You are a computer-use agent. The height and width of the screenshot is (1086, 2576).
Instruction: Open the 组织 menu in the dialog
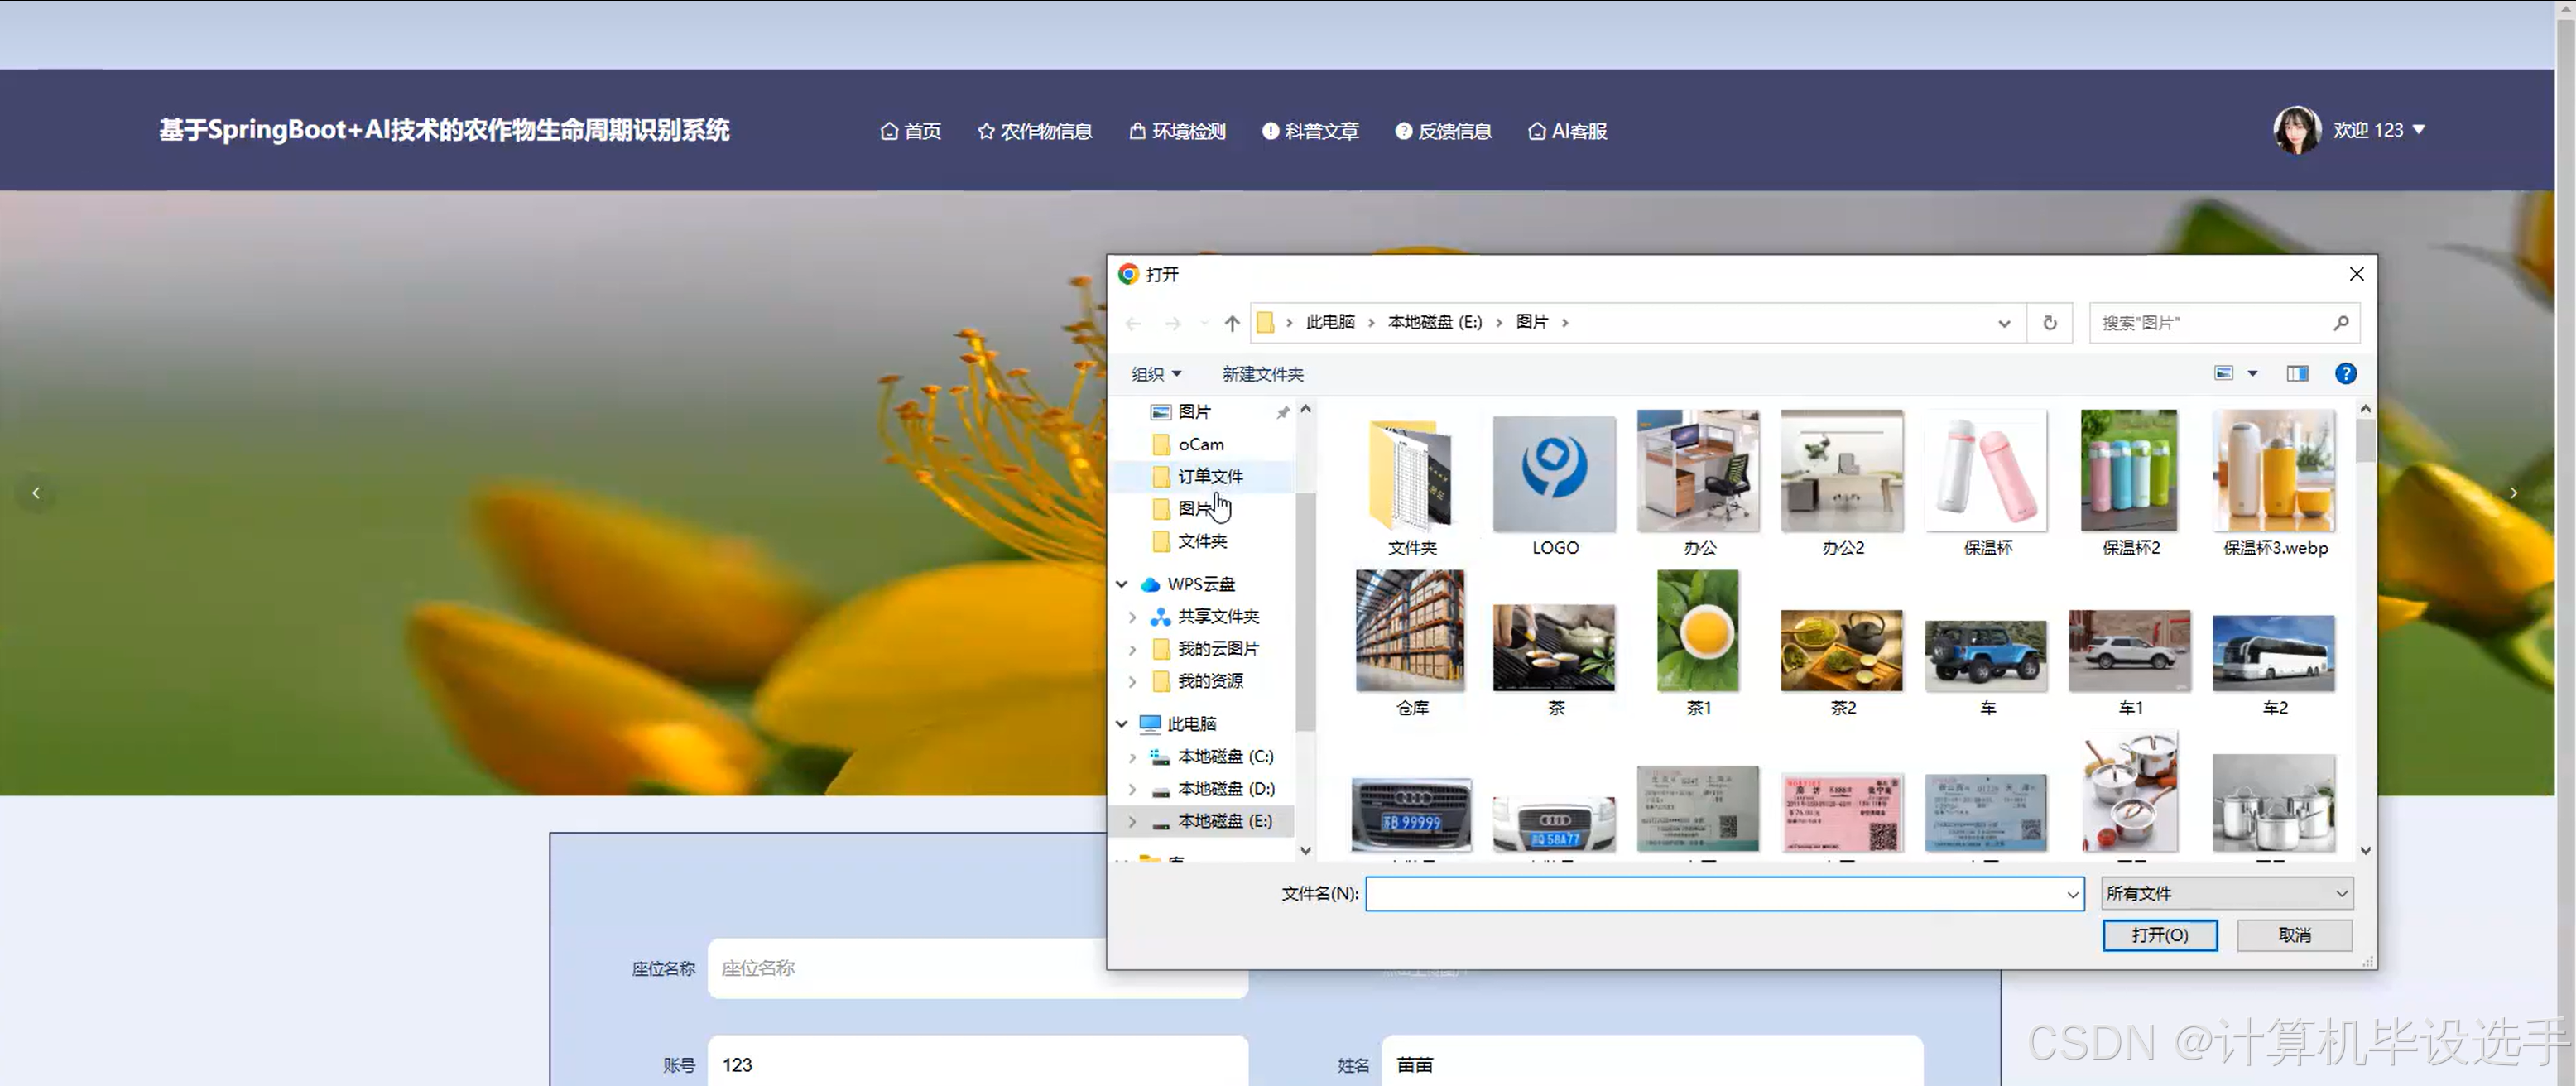tap(1155, 373)
